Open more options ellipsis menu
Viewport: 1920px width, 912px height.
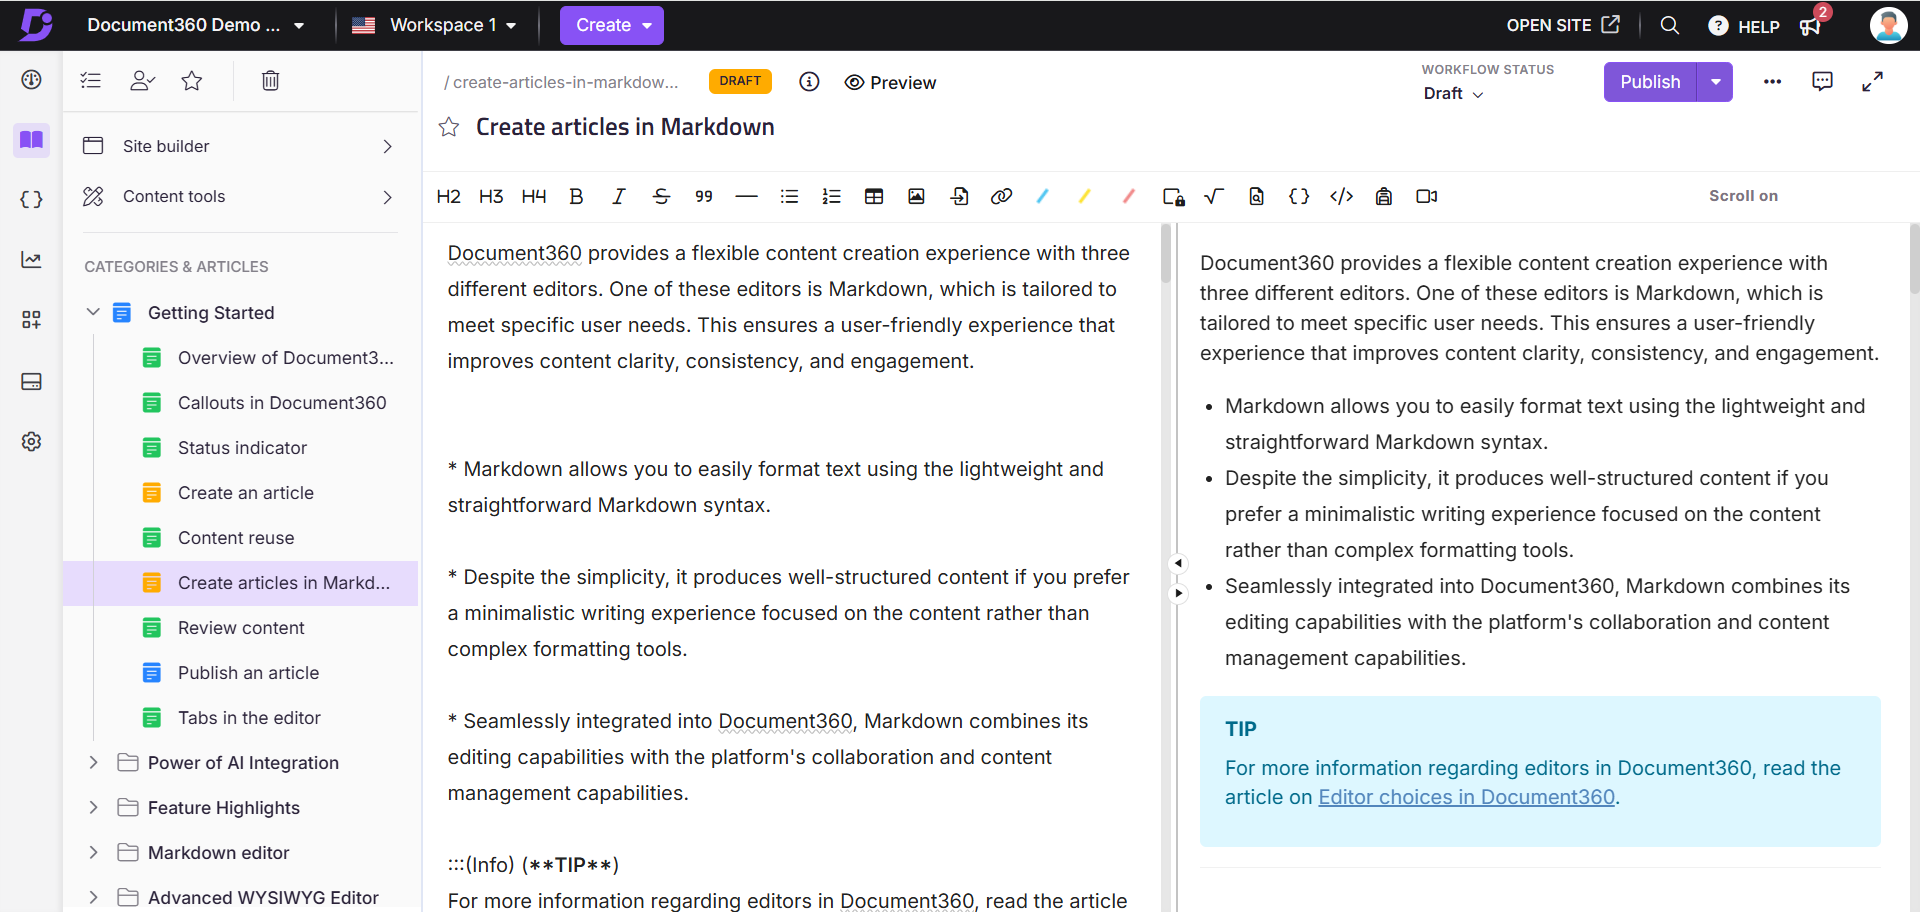click(x=1772, y=82)
